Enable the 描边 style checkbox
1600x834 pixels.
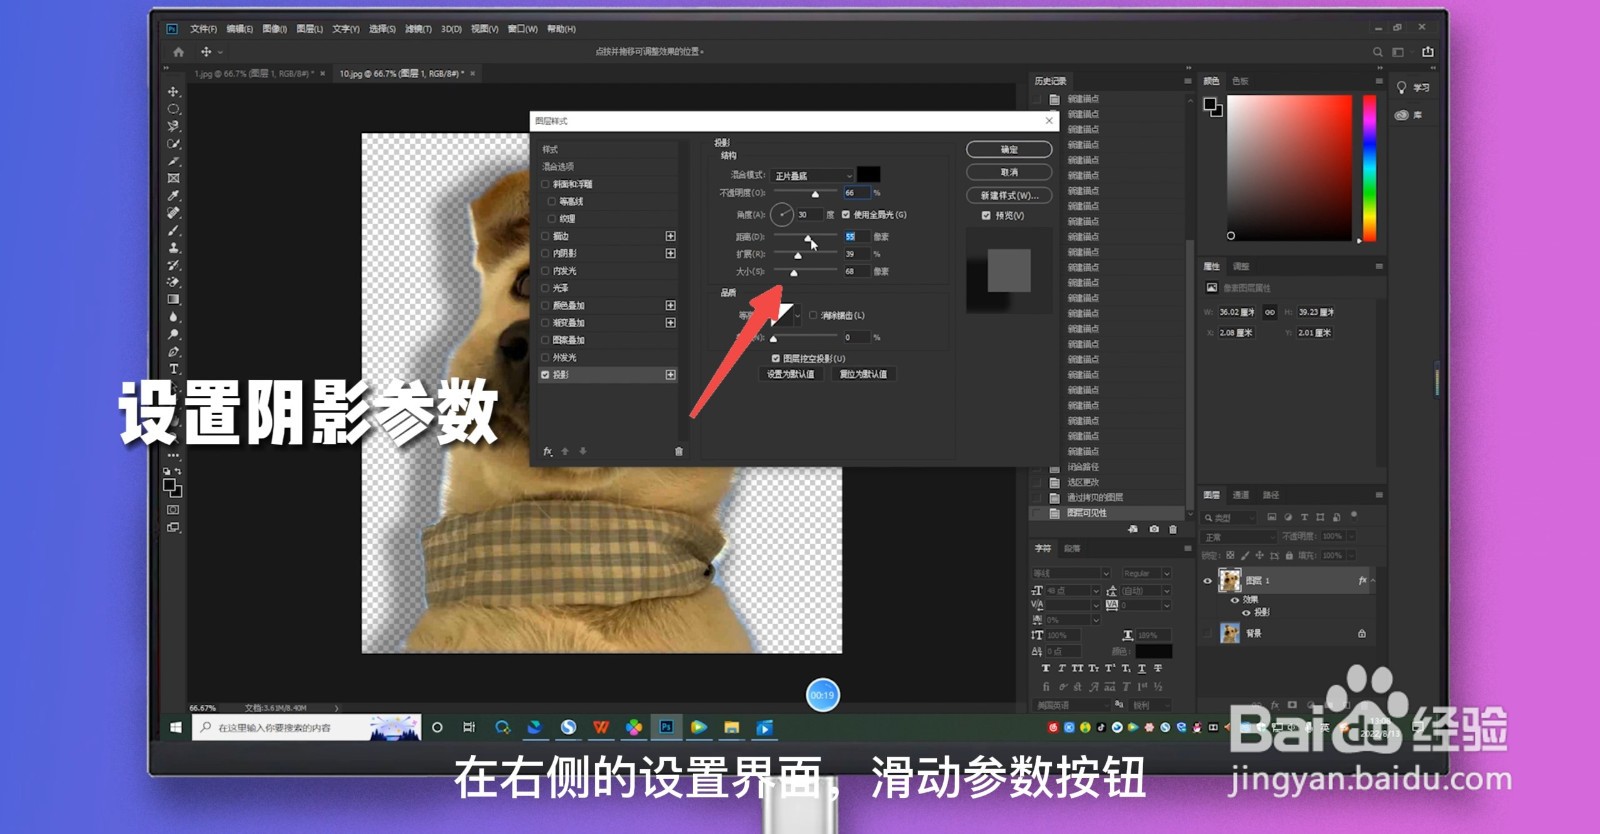tap(546, 236)
